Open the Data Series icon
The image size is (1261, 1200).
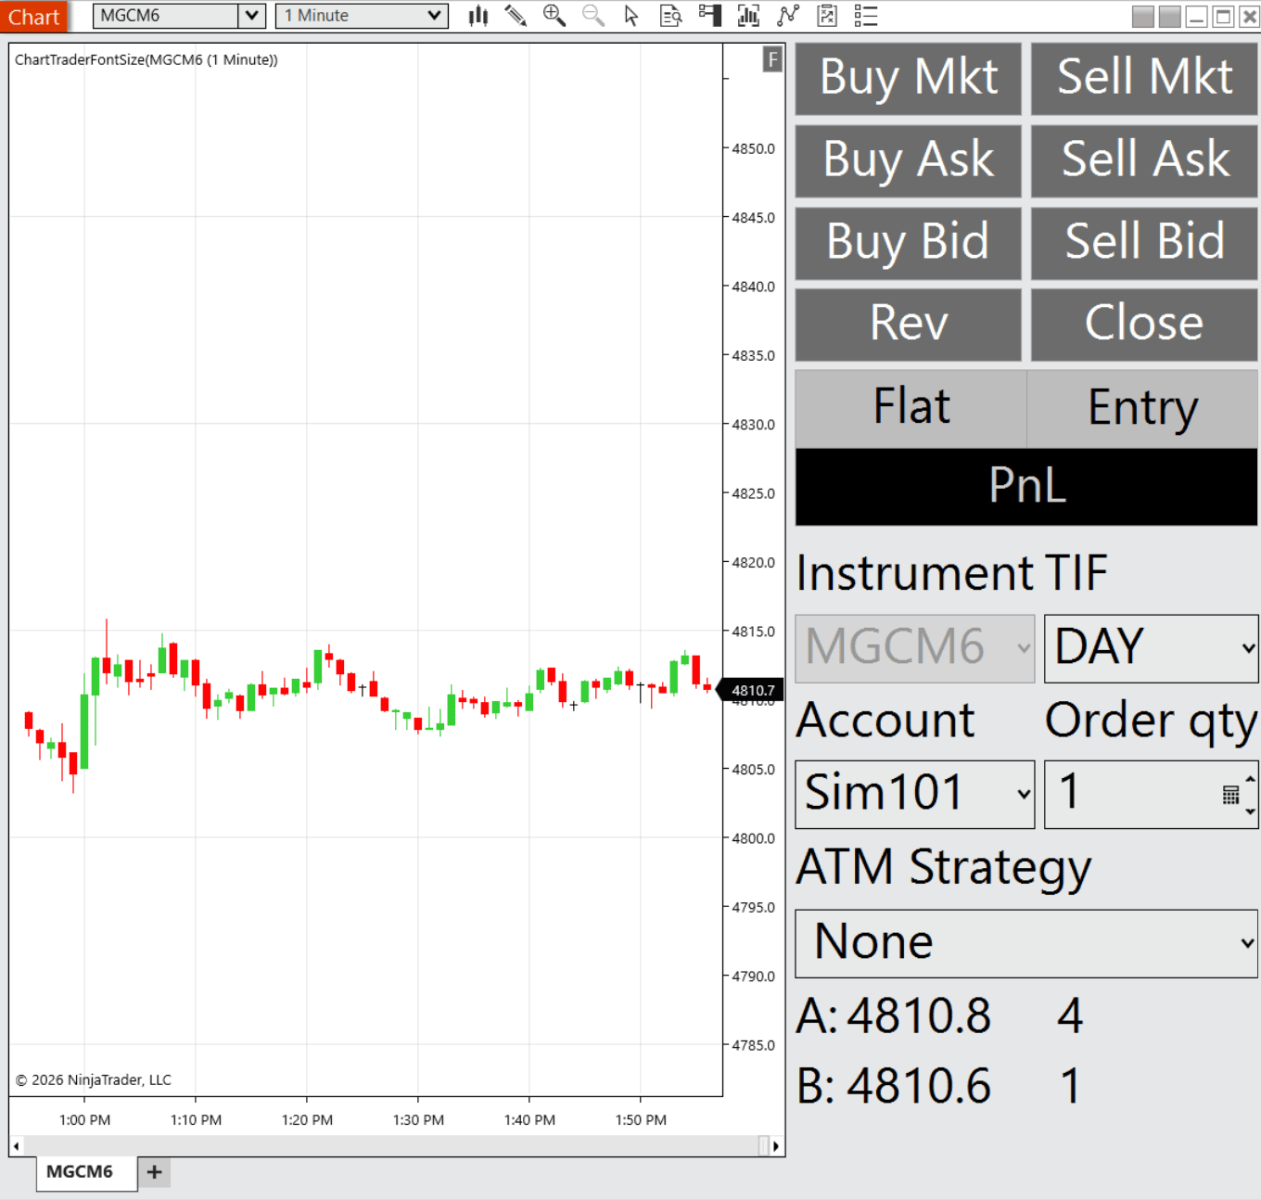tap(748, 16)
